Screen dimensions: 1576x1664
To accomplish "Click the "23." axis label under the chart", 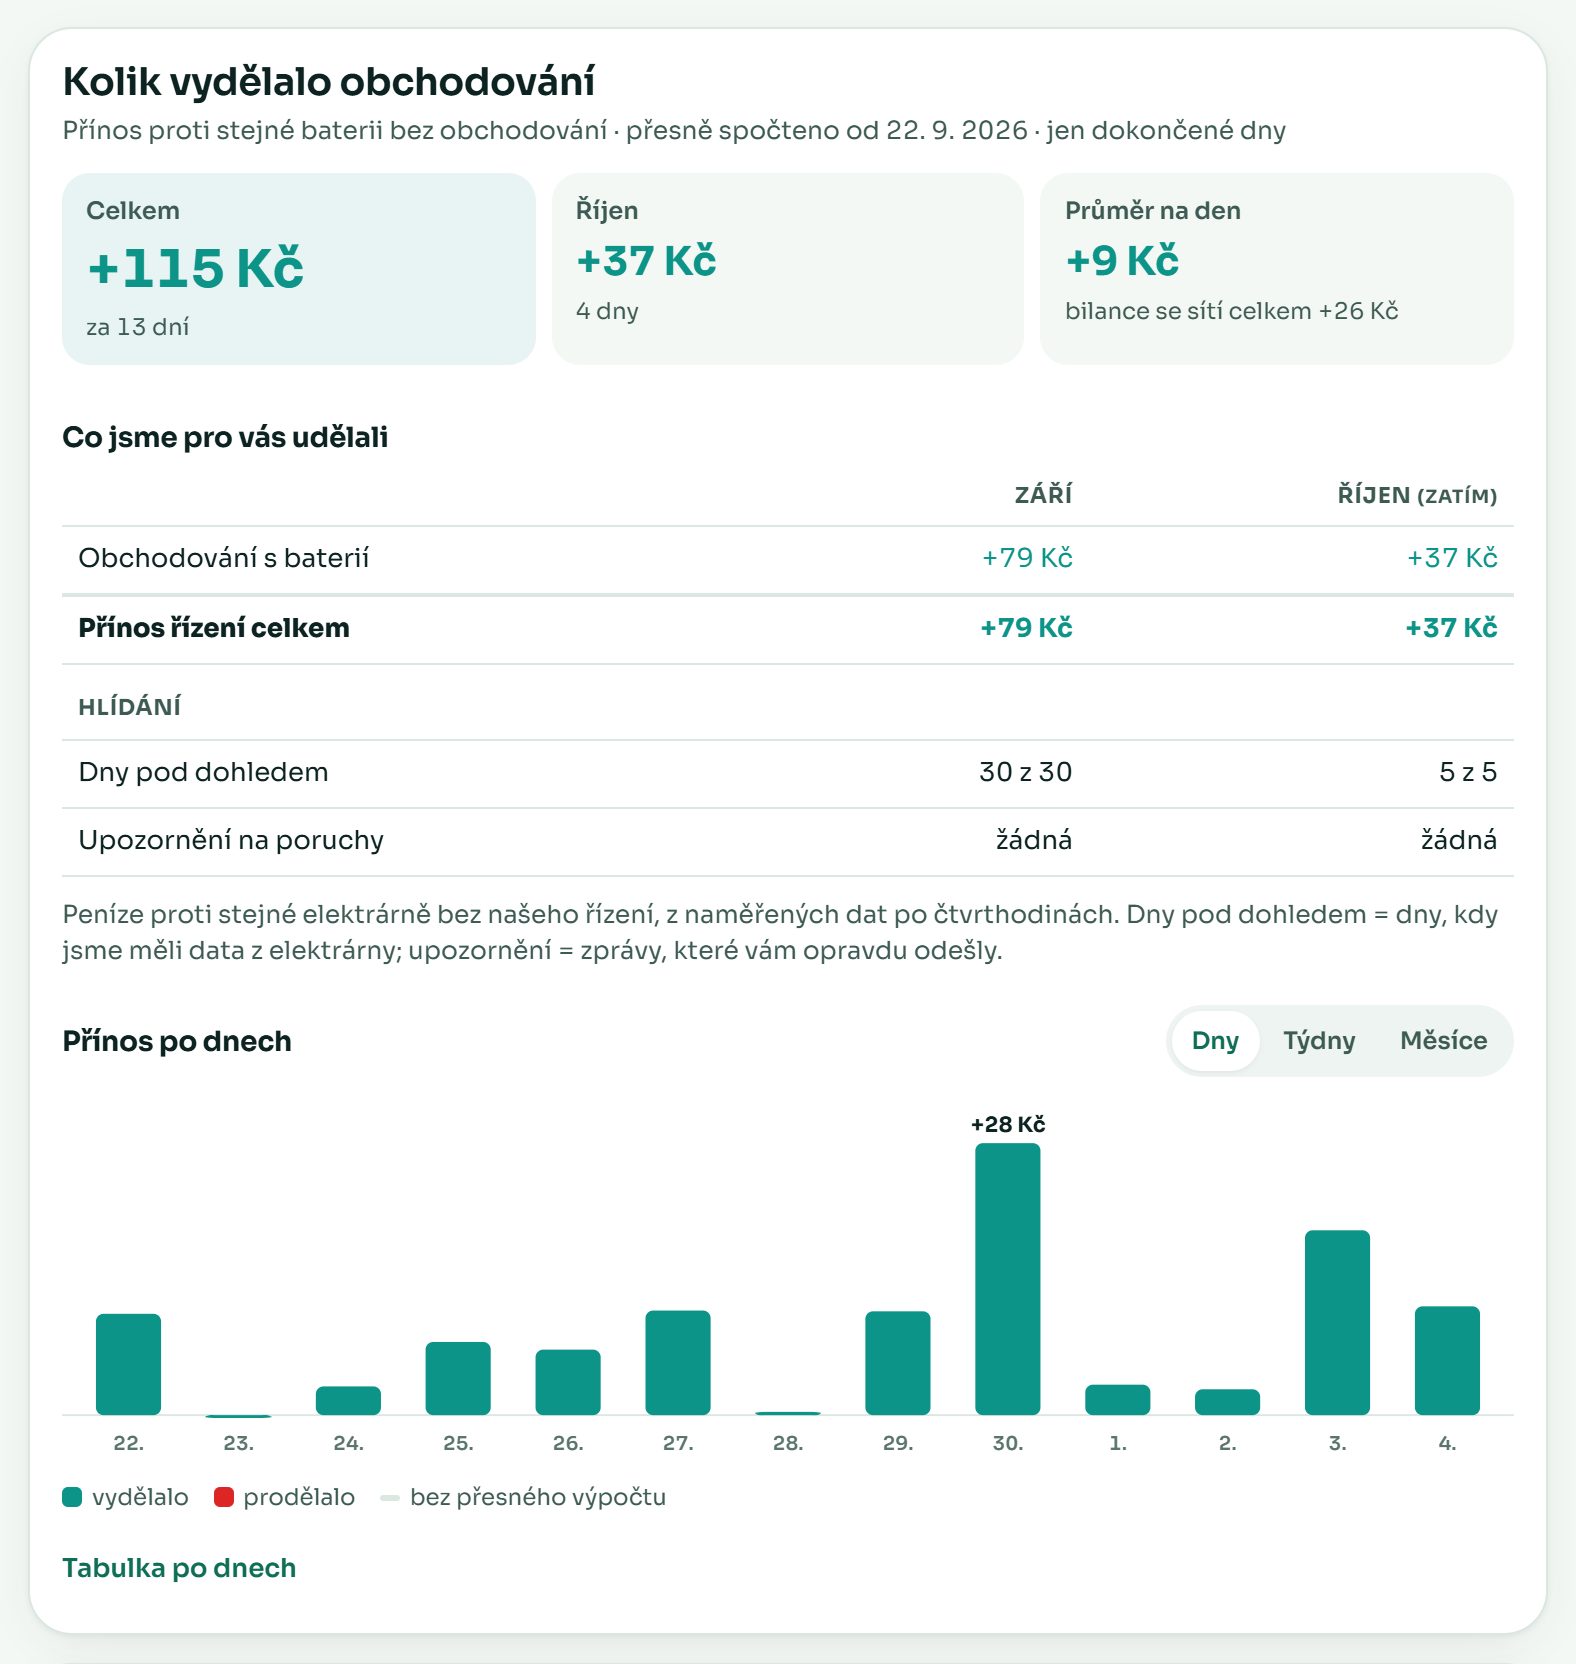I will point(238,1443).
